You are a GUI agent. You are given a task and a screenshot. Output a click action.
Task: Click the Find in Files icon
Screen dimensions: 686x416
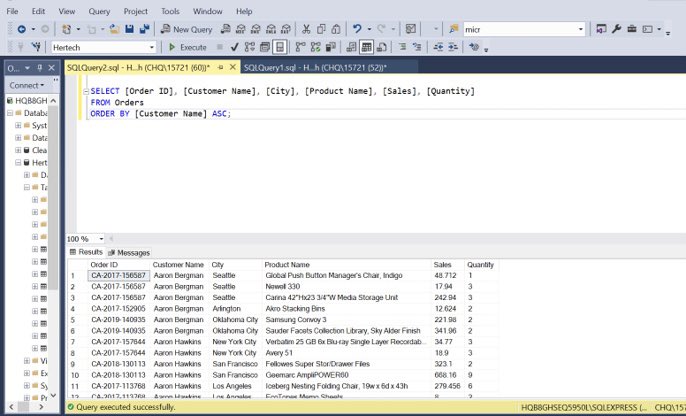(x=454, y=29)
